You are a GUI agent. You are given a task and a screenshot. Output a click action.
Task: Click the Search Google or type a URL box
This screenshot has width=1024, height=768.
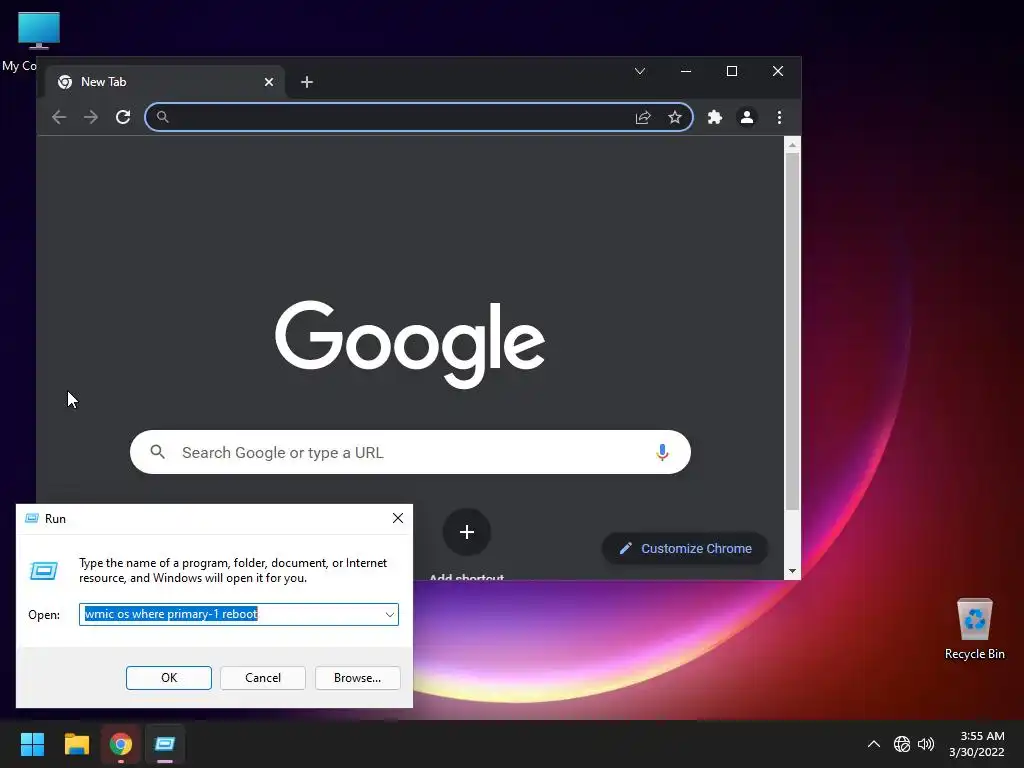[x=410, y=452]
